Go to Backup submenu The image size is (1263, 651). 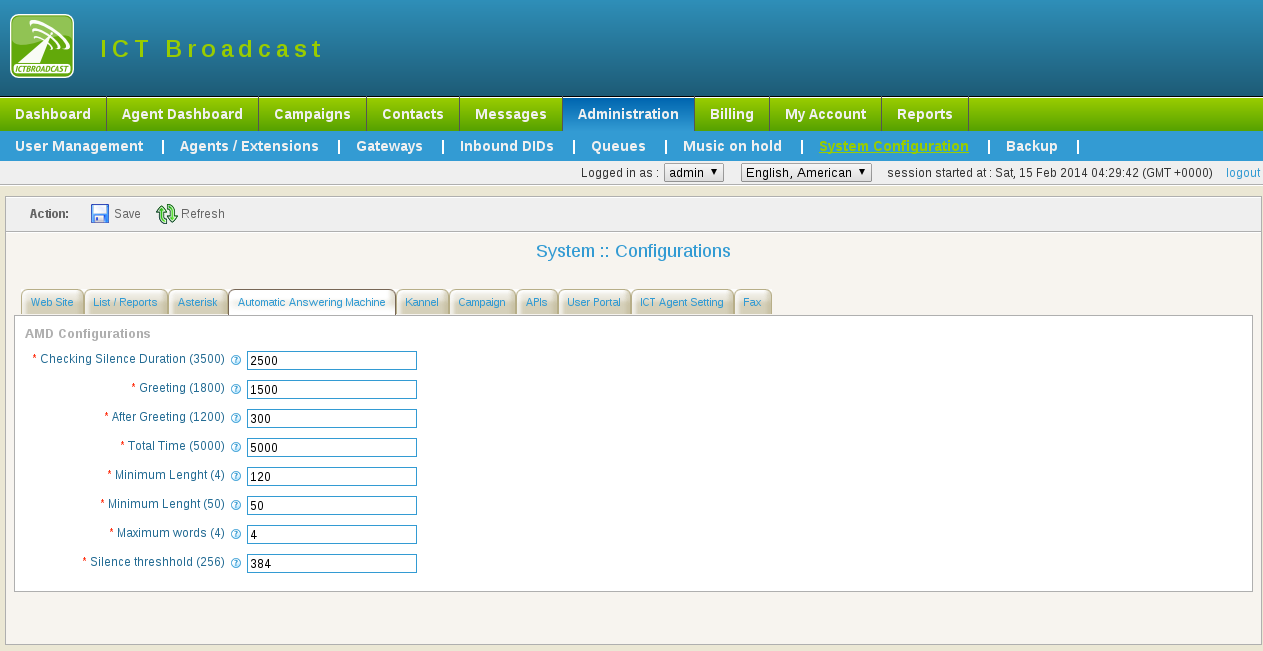click(1032, 146)
